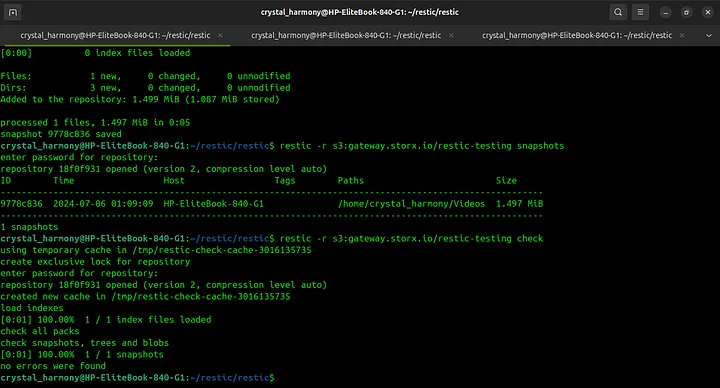This screenshot has height=388, width=720.
Task: Click the 'processed 1 files' line
Action: (x=96, y=123)
